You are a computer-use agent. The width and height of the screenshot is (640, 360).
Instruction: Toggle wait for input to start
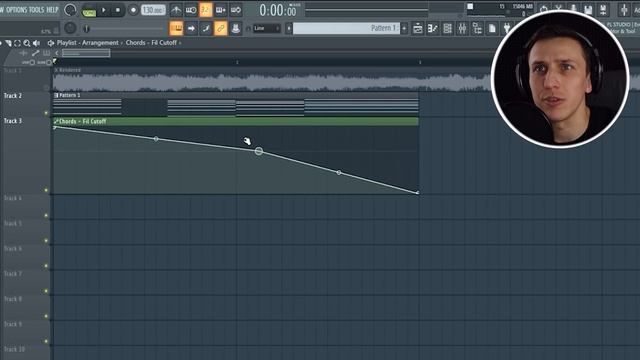coord(191,10)
